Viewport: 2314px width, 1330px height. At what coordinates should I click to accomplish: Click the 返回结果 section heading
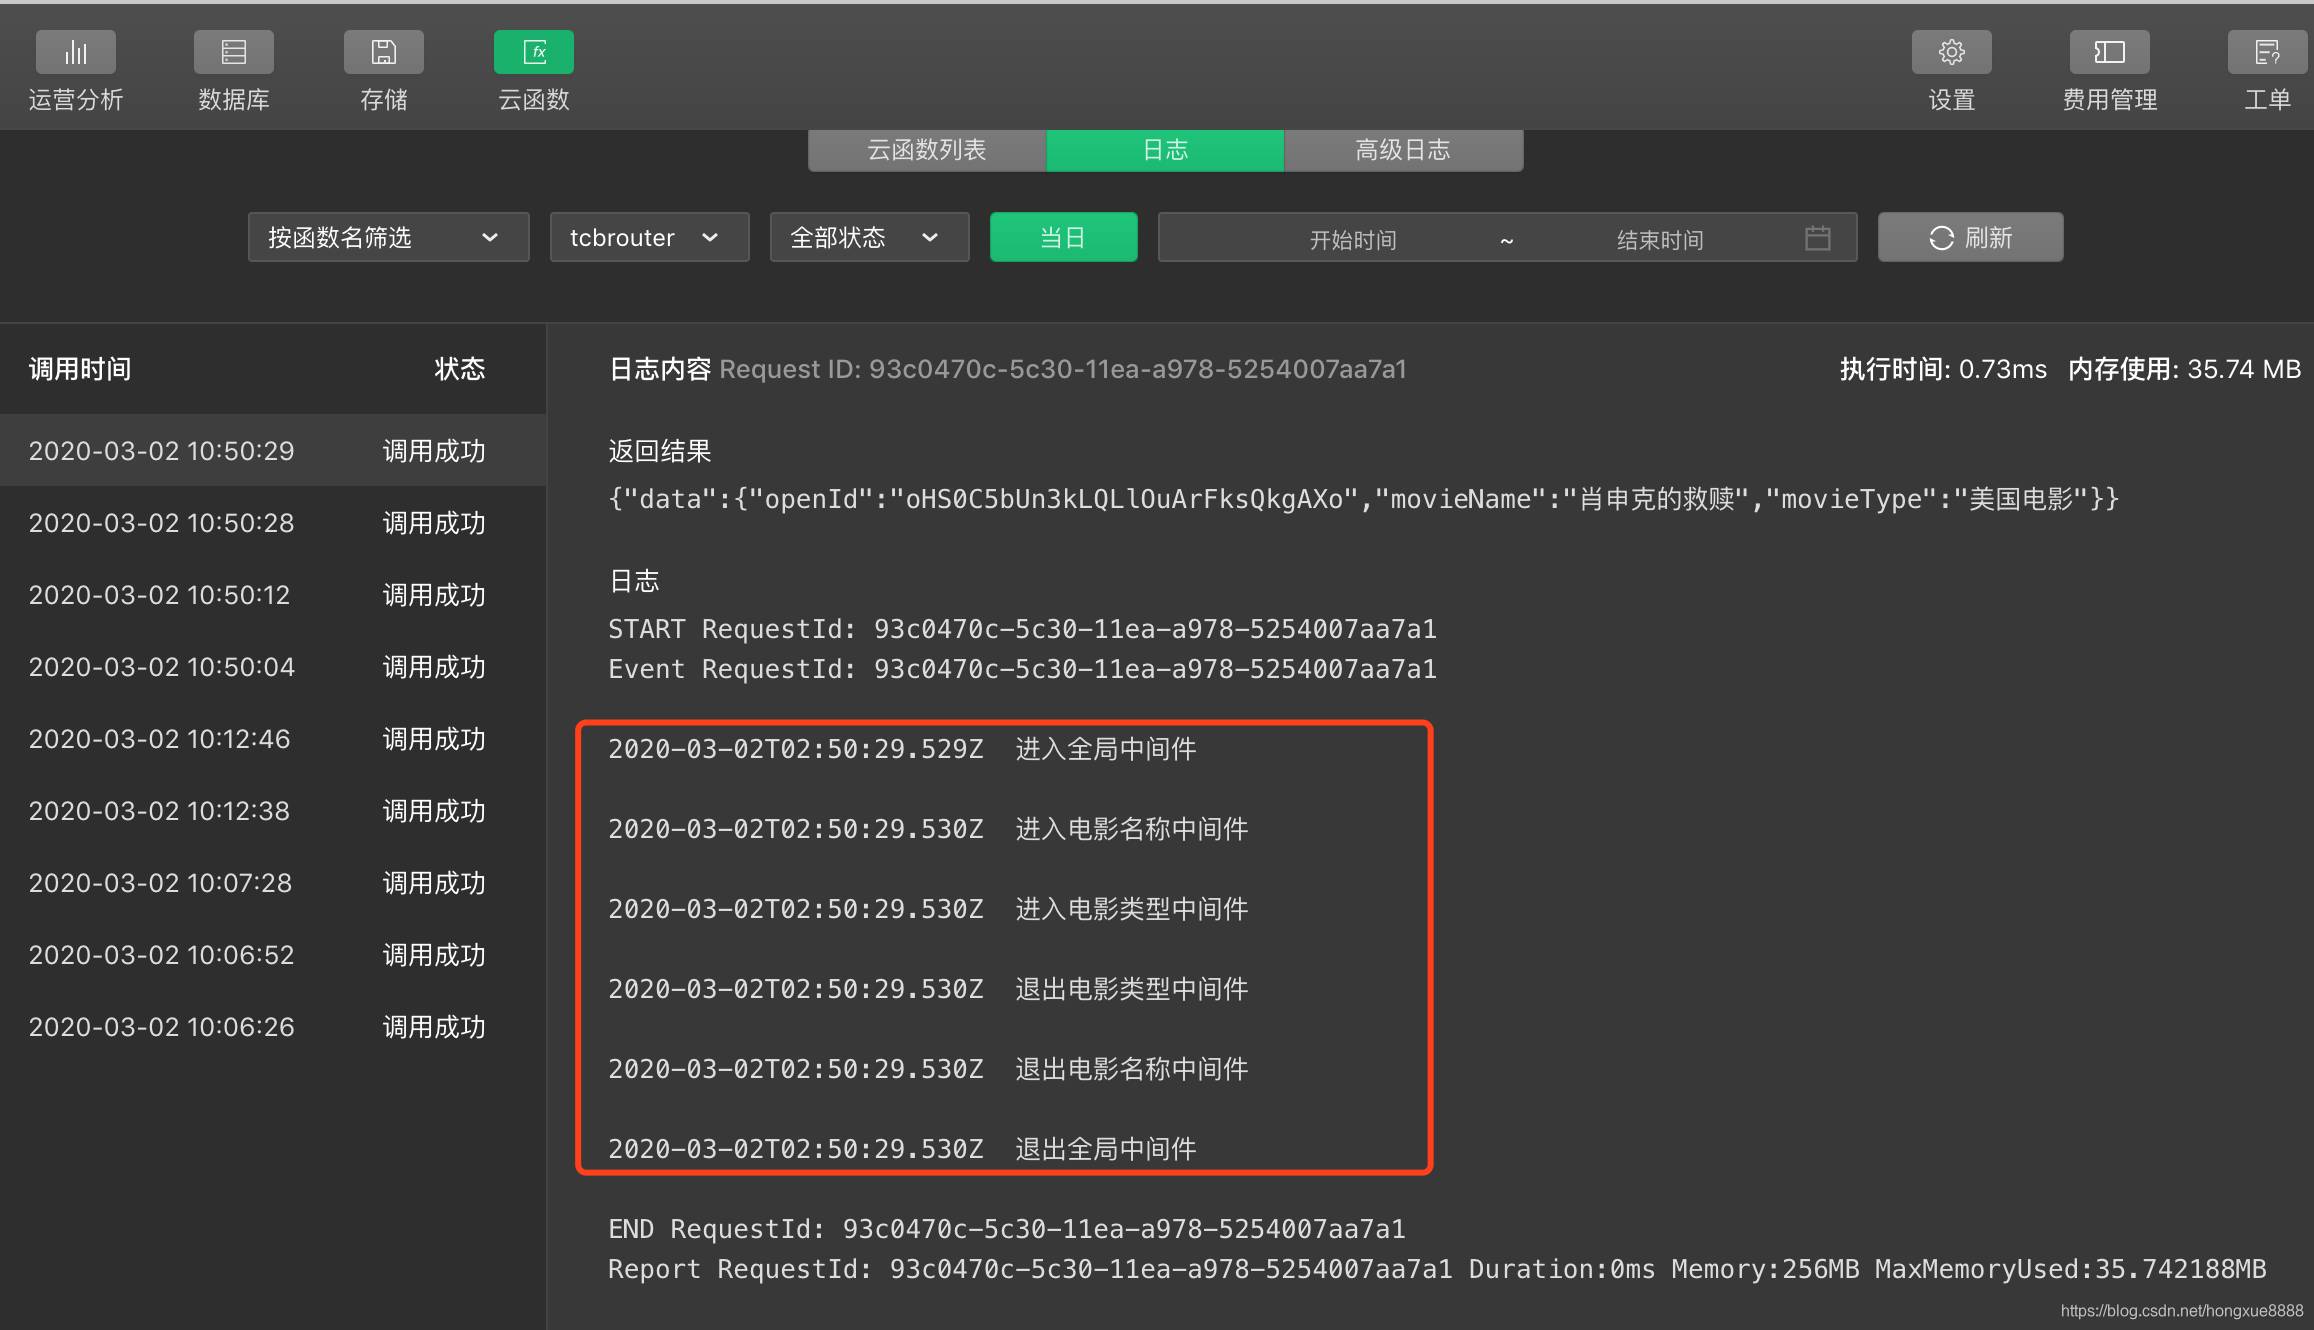[x=660, y=451]
